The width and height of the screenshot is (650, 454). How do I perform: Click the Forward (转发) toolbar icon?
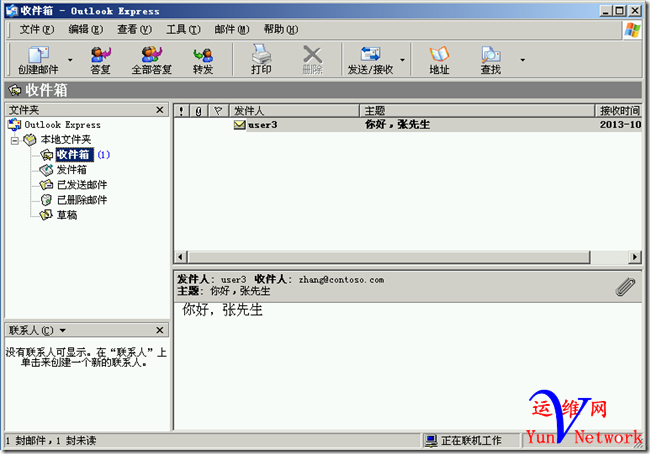click(203, 60)
